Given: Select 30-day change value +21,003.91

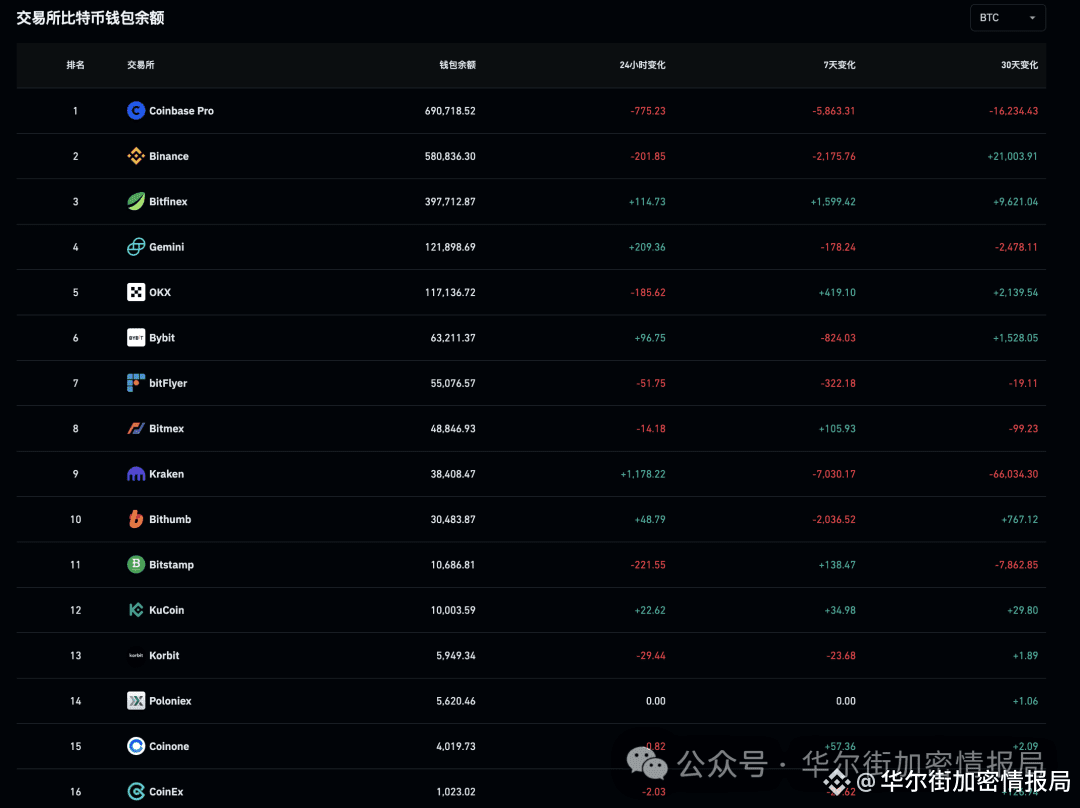Looking at the screenshot, I should tap(1012, 156).
